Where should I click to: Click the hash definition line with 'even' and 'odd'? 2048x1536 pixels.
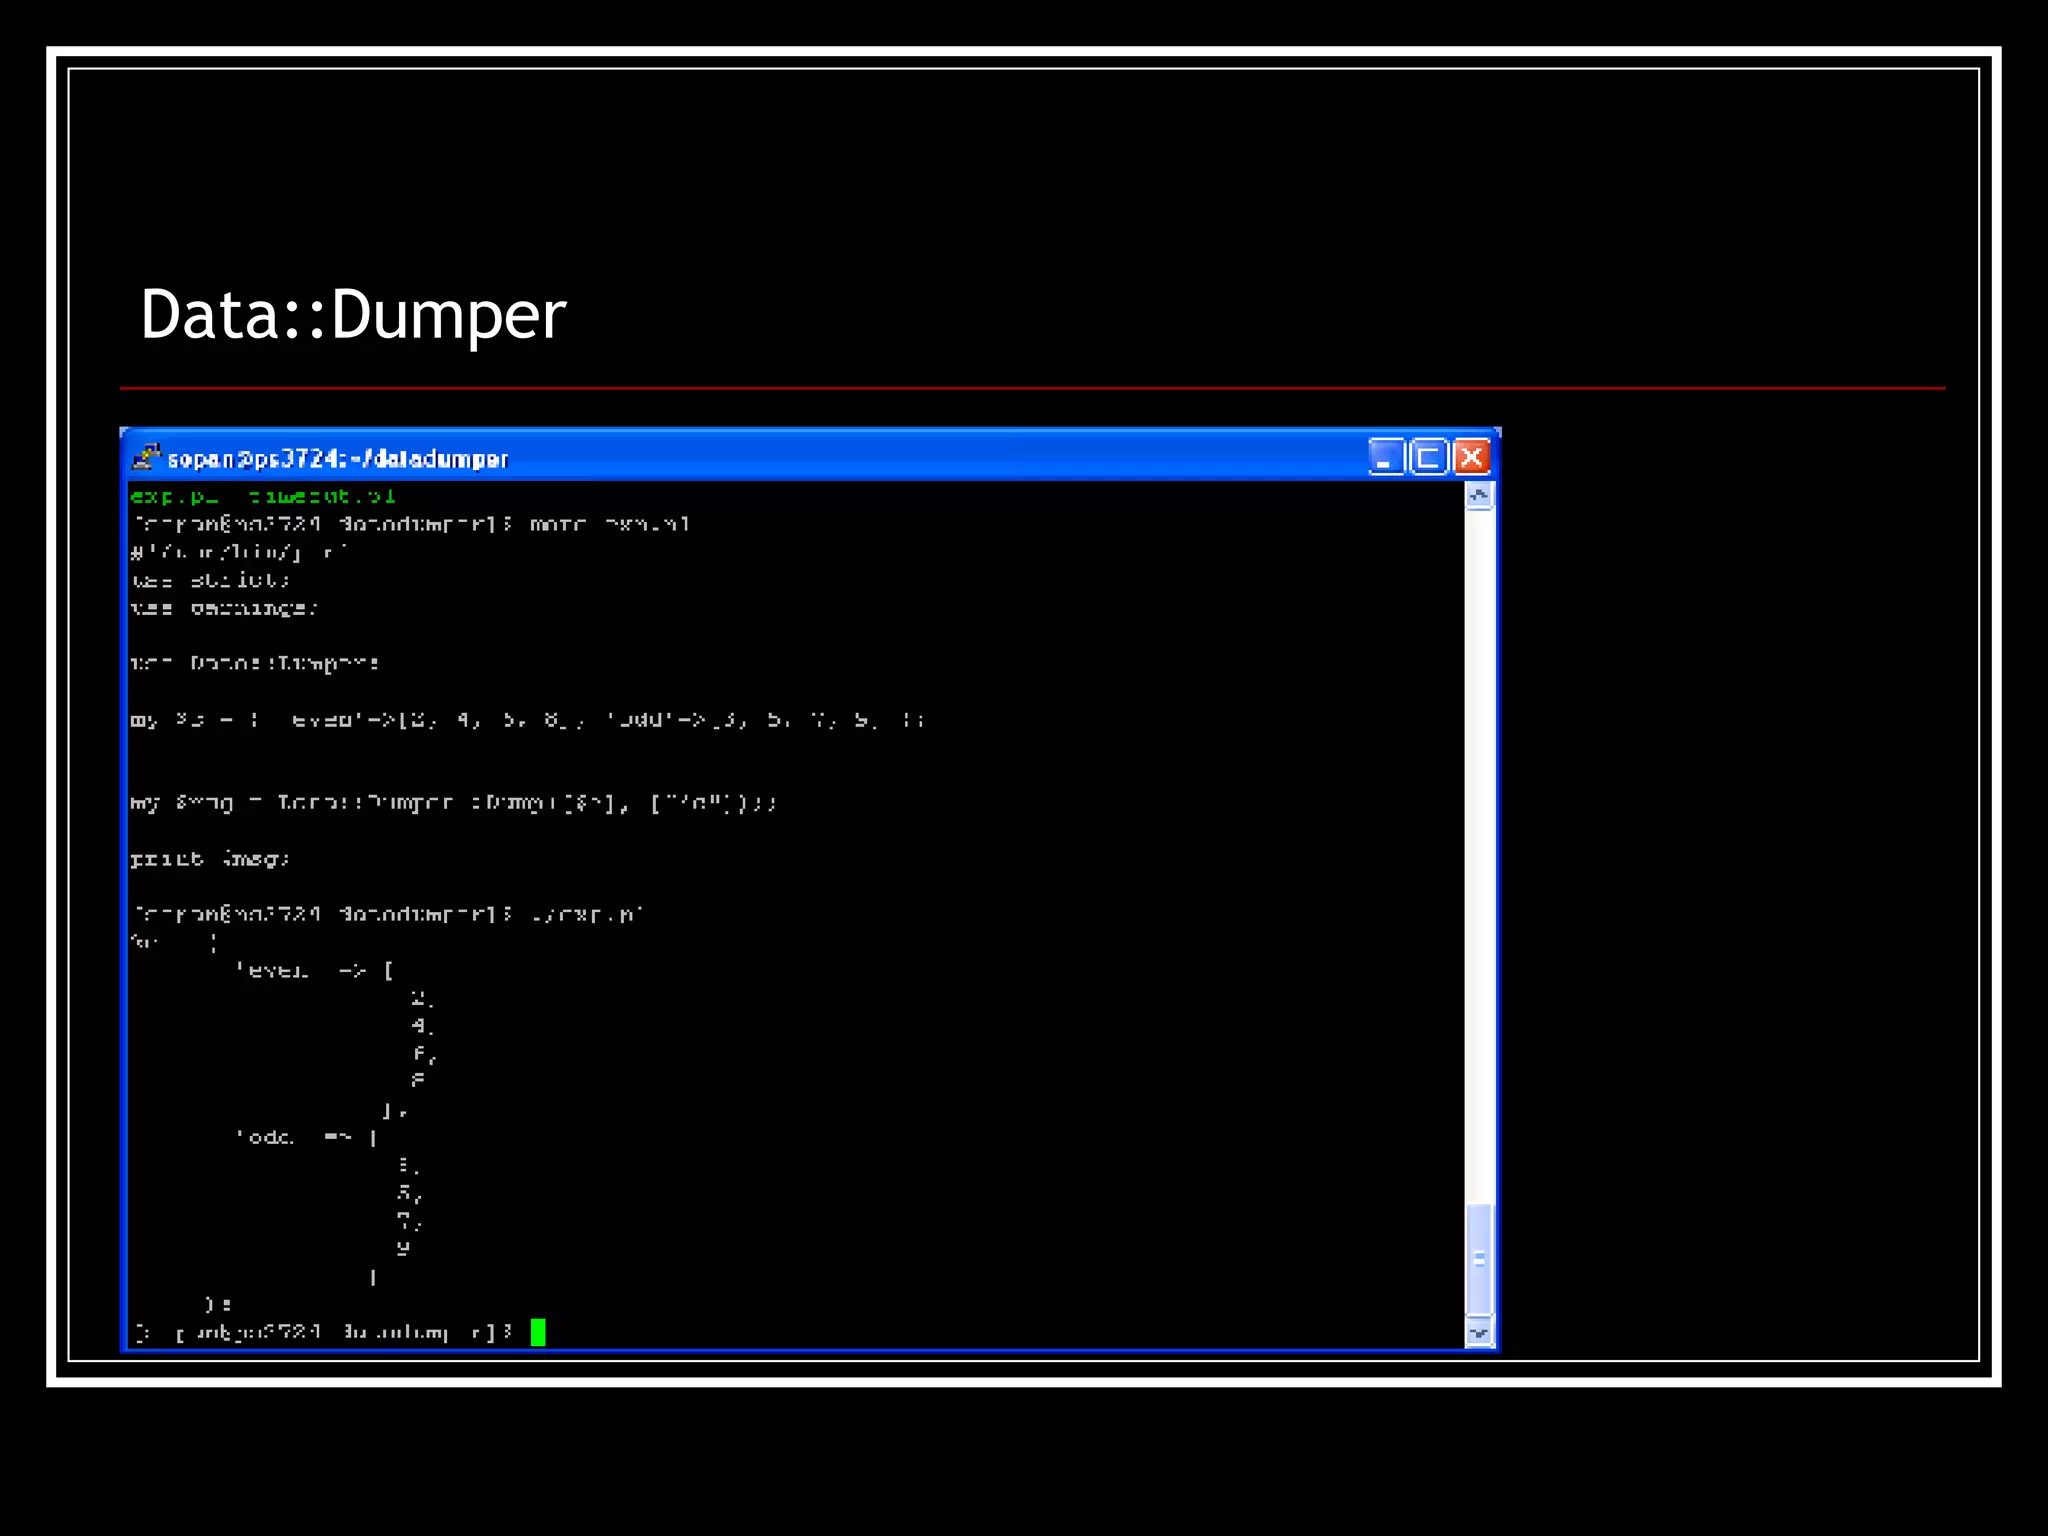(527, 720)
